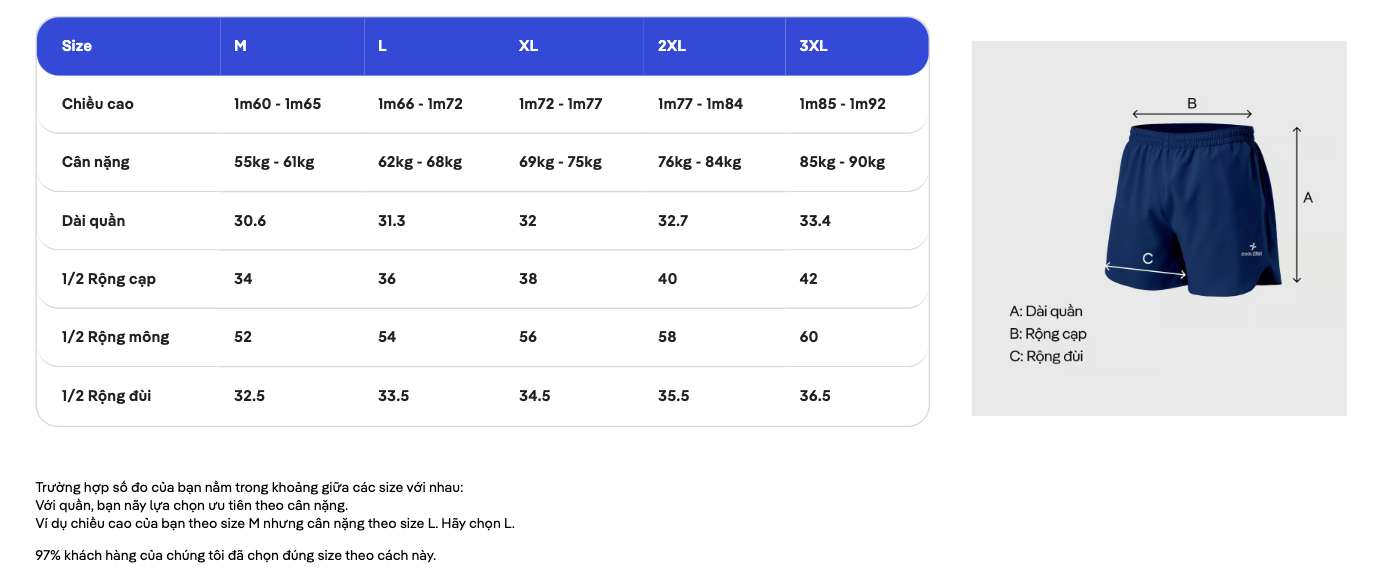Select the M size header
This screenshot has height=578, width=1381.
pos(240,46)
